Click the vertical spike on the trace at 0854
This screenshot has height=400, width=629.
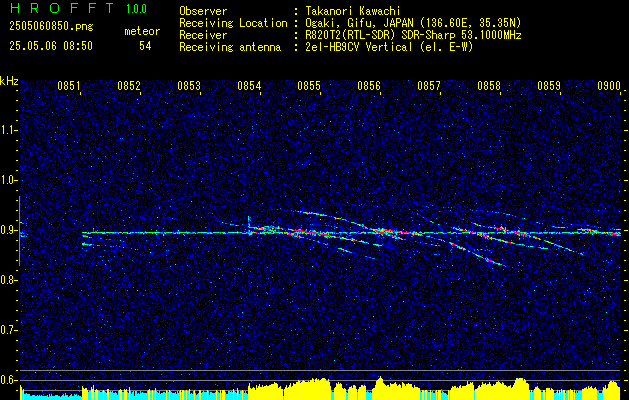[249, 224]
